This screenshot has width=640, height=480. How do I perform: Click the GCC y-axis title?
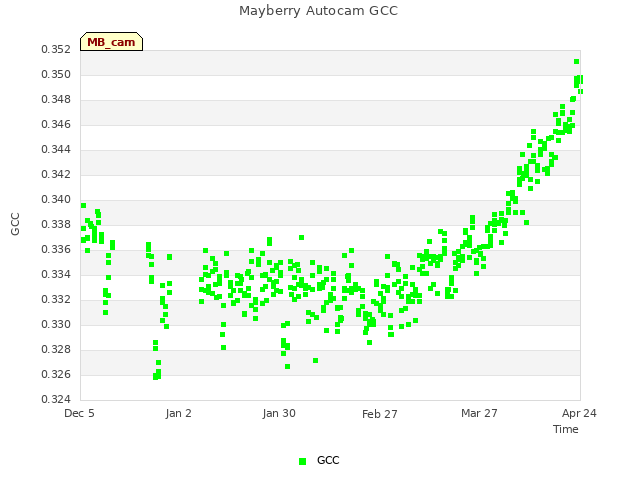(x=15, y=224)
